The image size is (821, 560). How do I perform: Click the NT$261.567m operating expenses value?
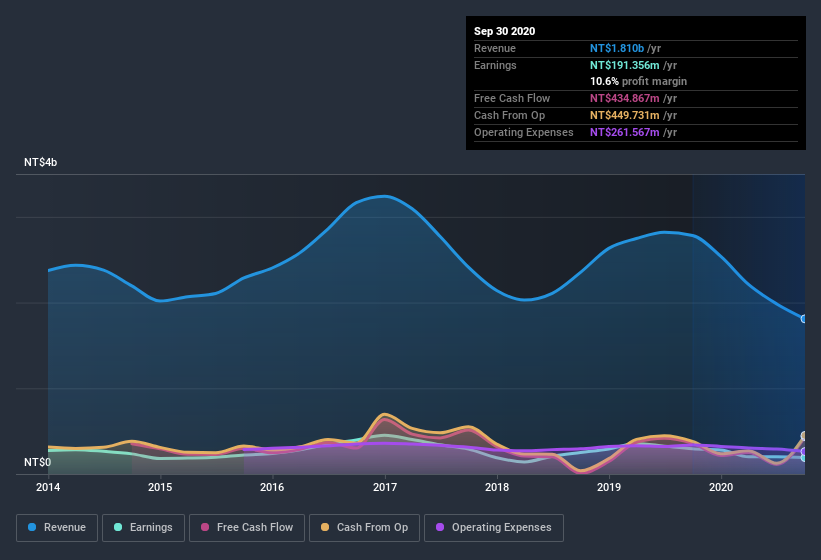[625, 132]
